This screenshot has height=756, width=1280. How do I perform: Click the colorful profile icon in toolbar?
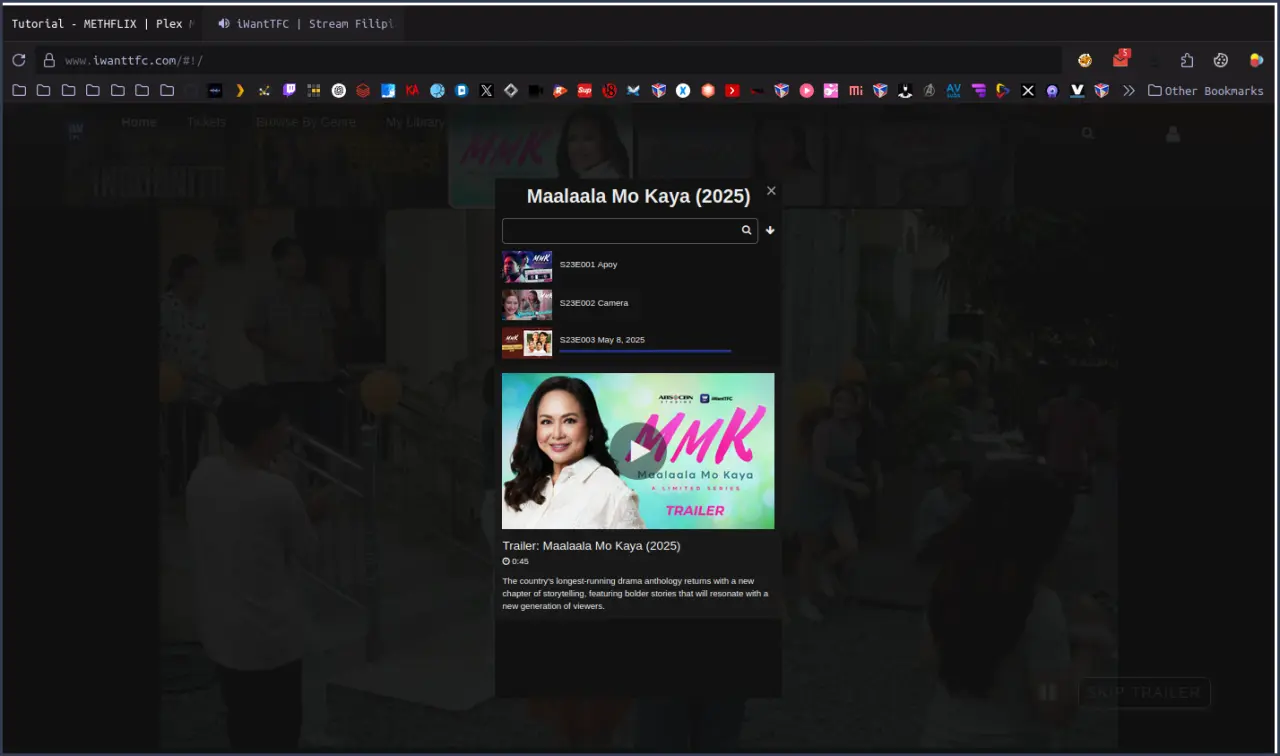pyautogui.click(x=1257, y=60)
